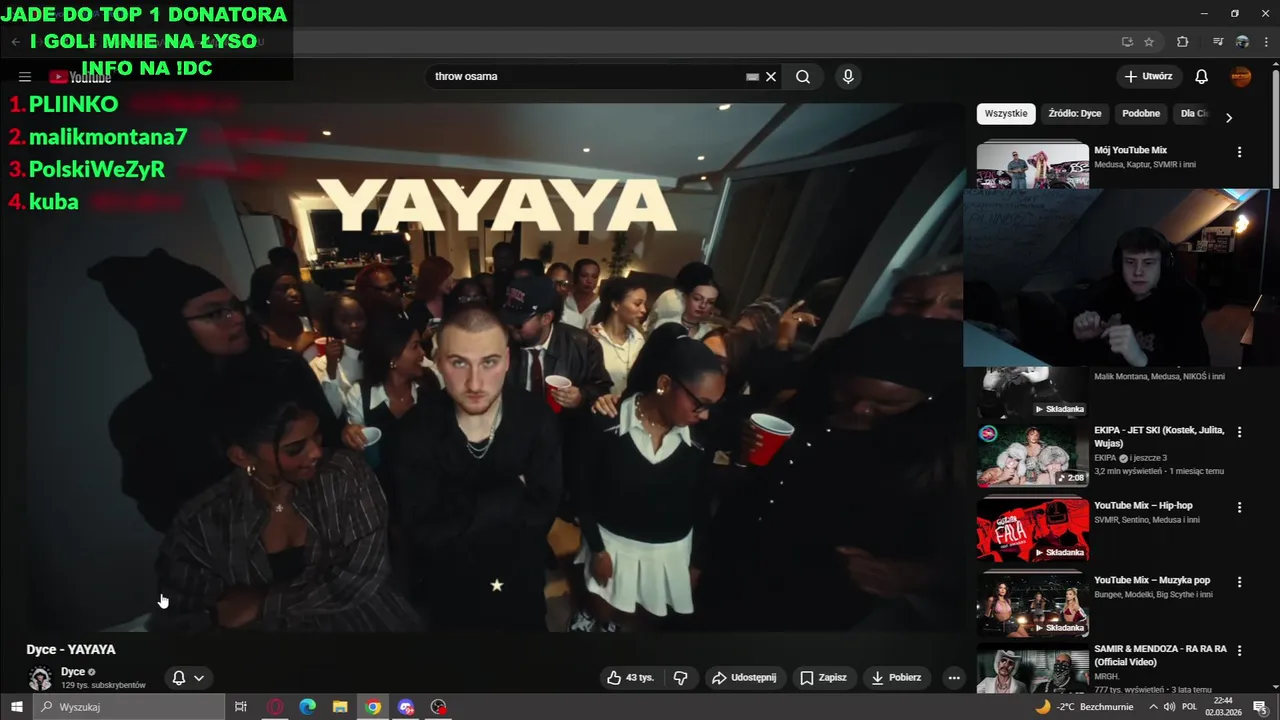
Task: Click the Dyce - YAYAYA video title
Action: point(71,649)
